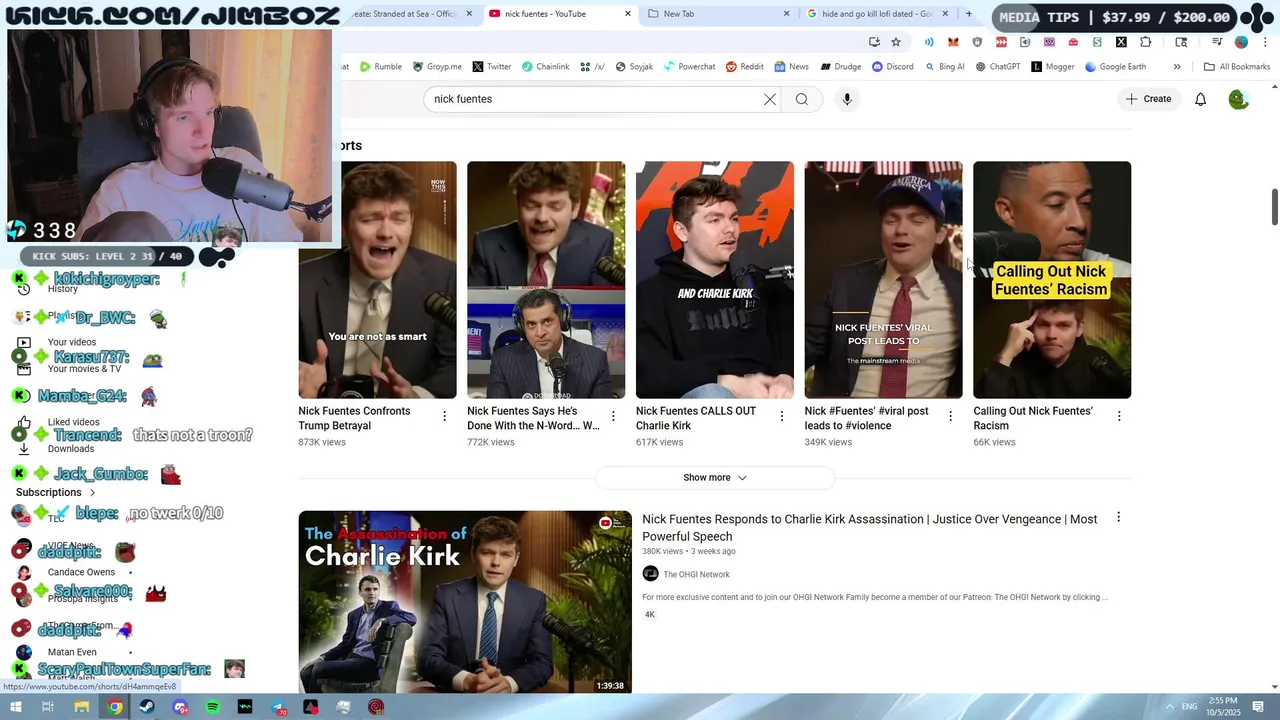Image resolution: width=1280 pixels, height=720 pixels.
Task: Open options menu for Charlie Kirk Assassination video
Action: coord(1118,517)
